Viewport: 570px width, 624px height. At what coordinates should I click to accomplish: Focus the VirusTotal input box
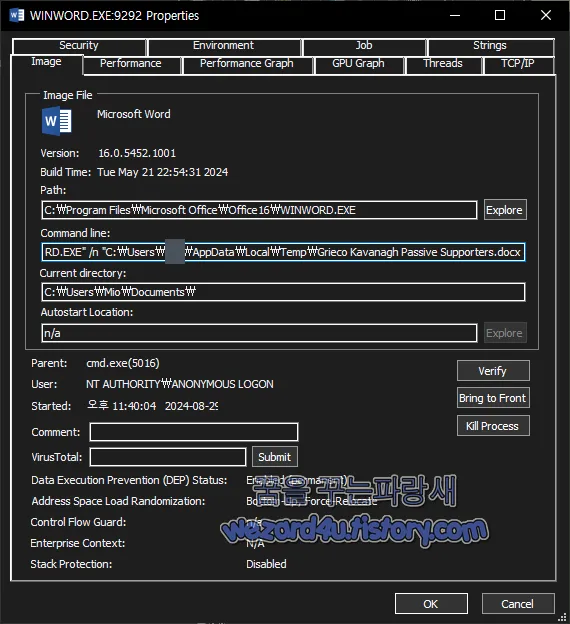pos(168,457)
